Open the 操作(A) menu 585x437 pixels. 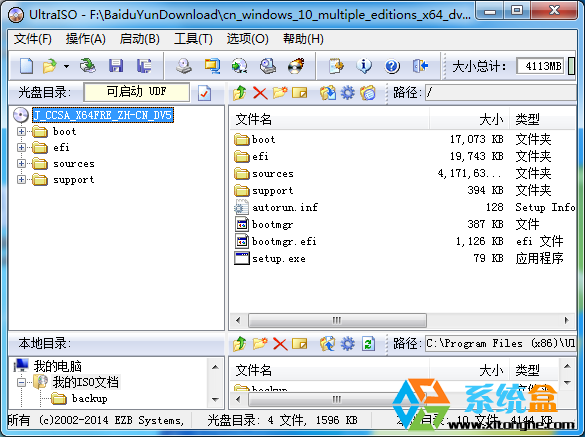pyautogui.click(x=86, y=39)
